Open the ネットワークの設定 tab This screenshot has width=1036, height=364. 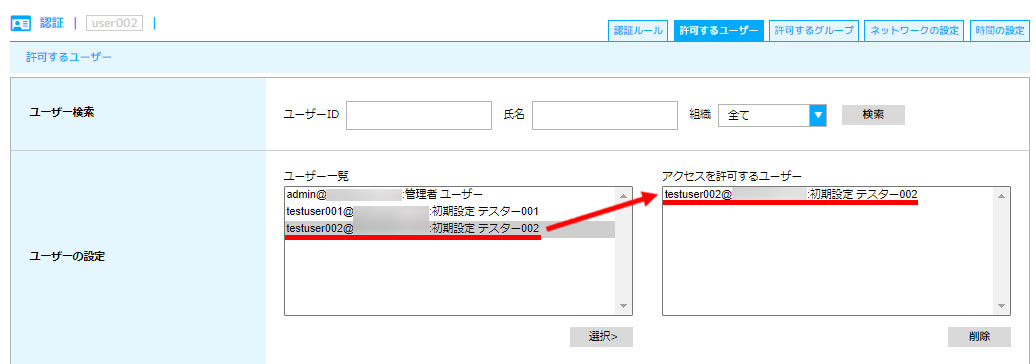tap(914, 31)
